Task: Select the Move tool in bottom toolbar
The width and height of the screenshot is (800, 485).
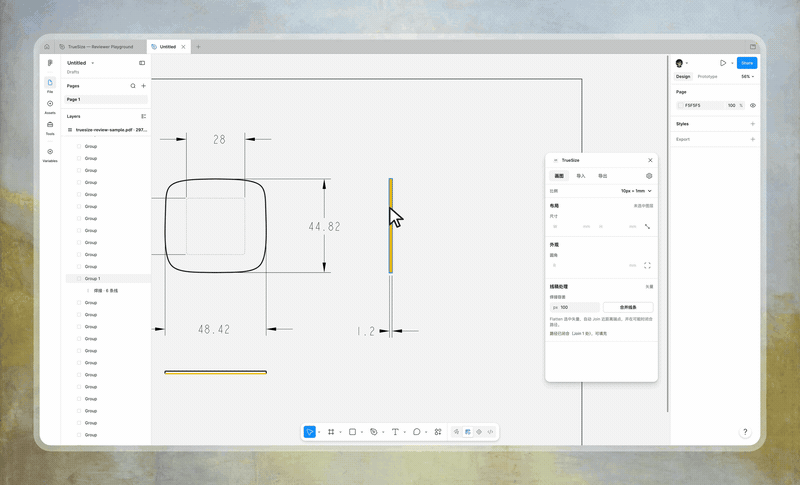Action: tap(310, 432)
